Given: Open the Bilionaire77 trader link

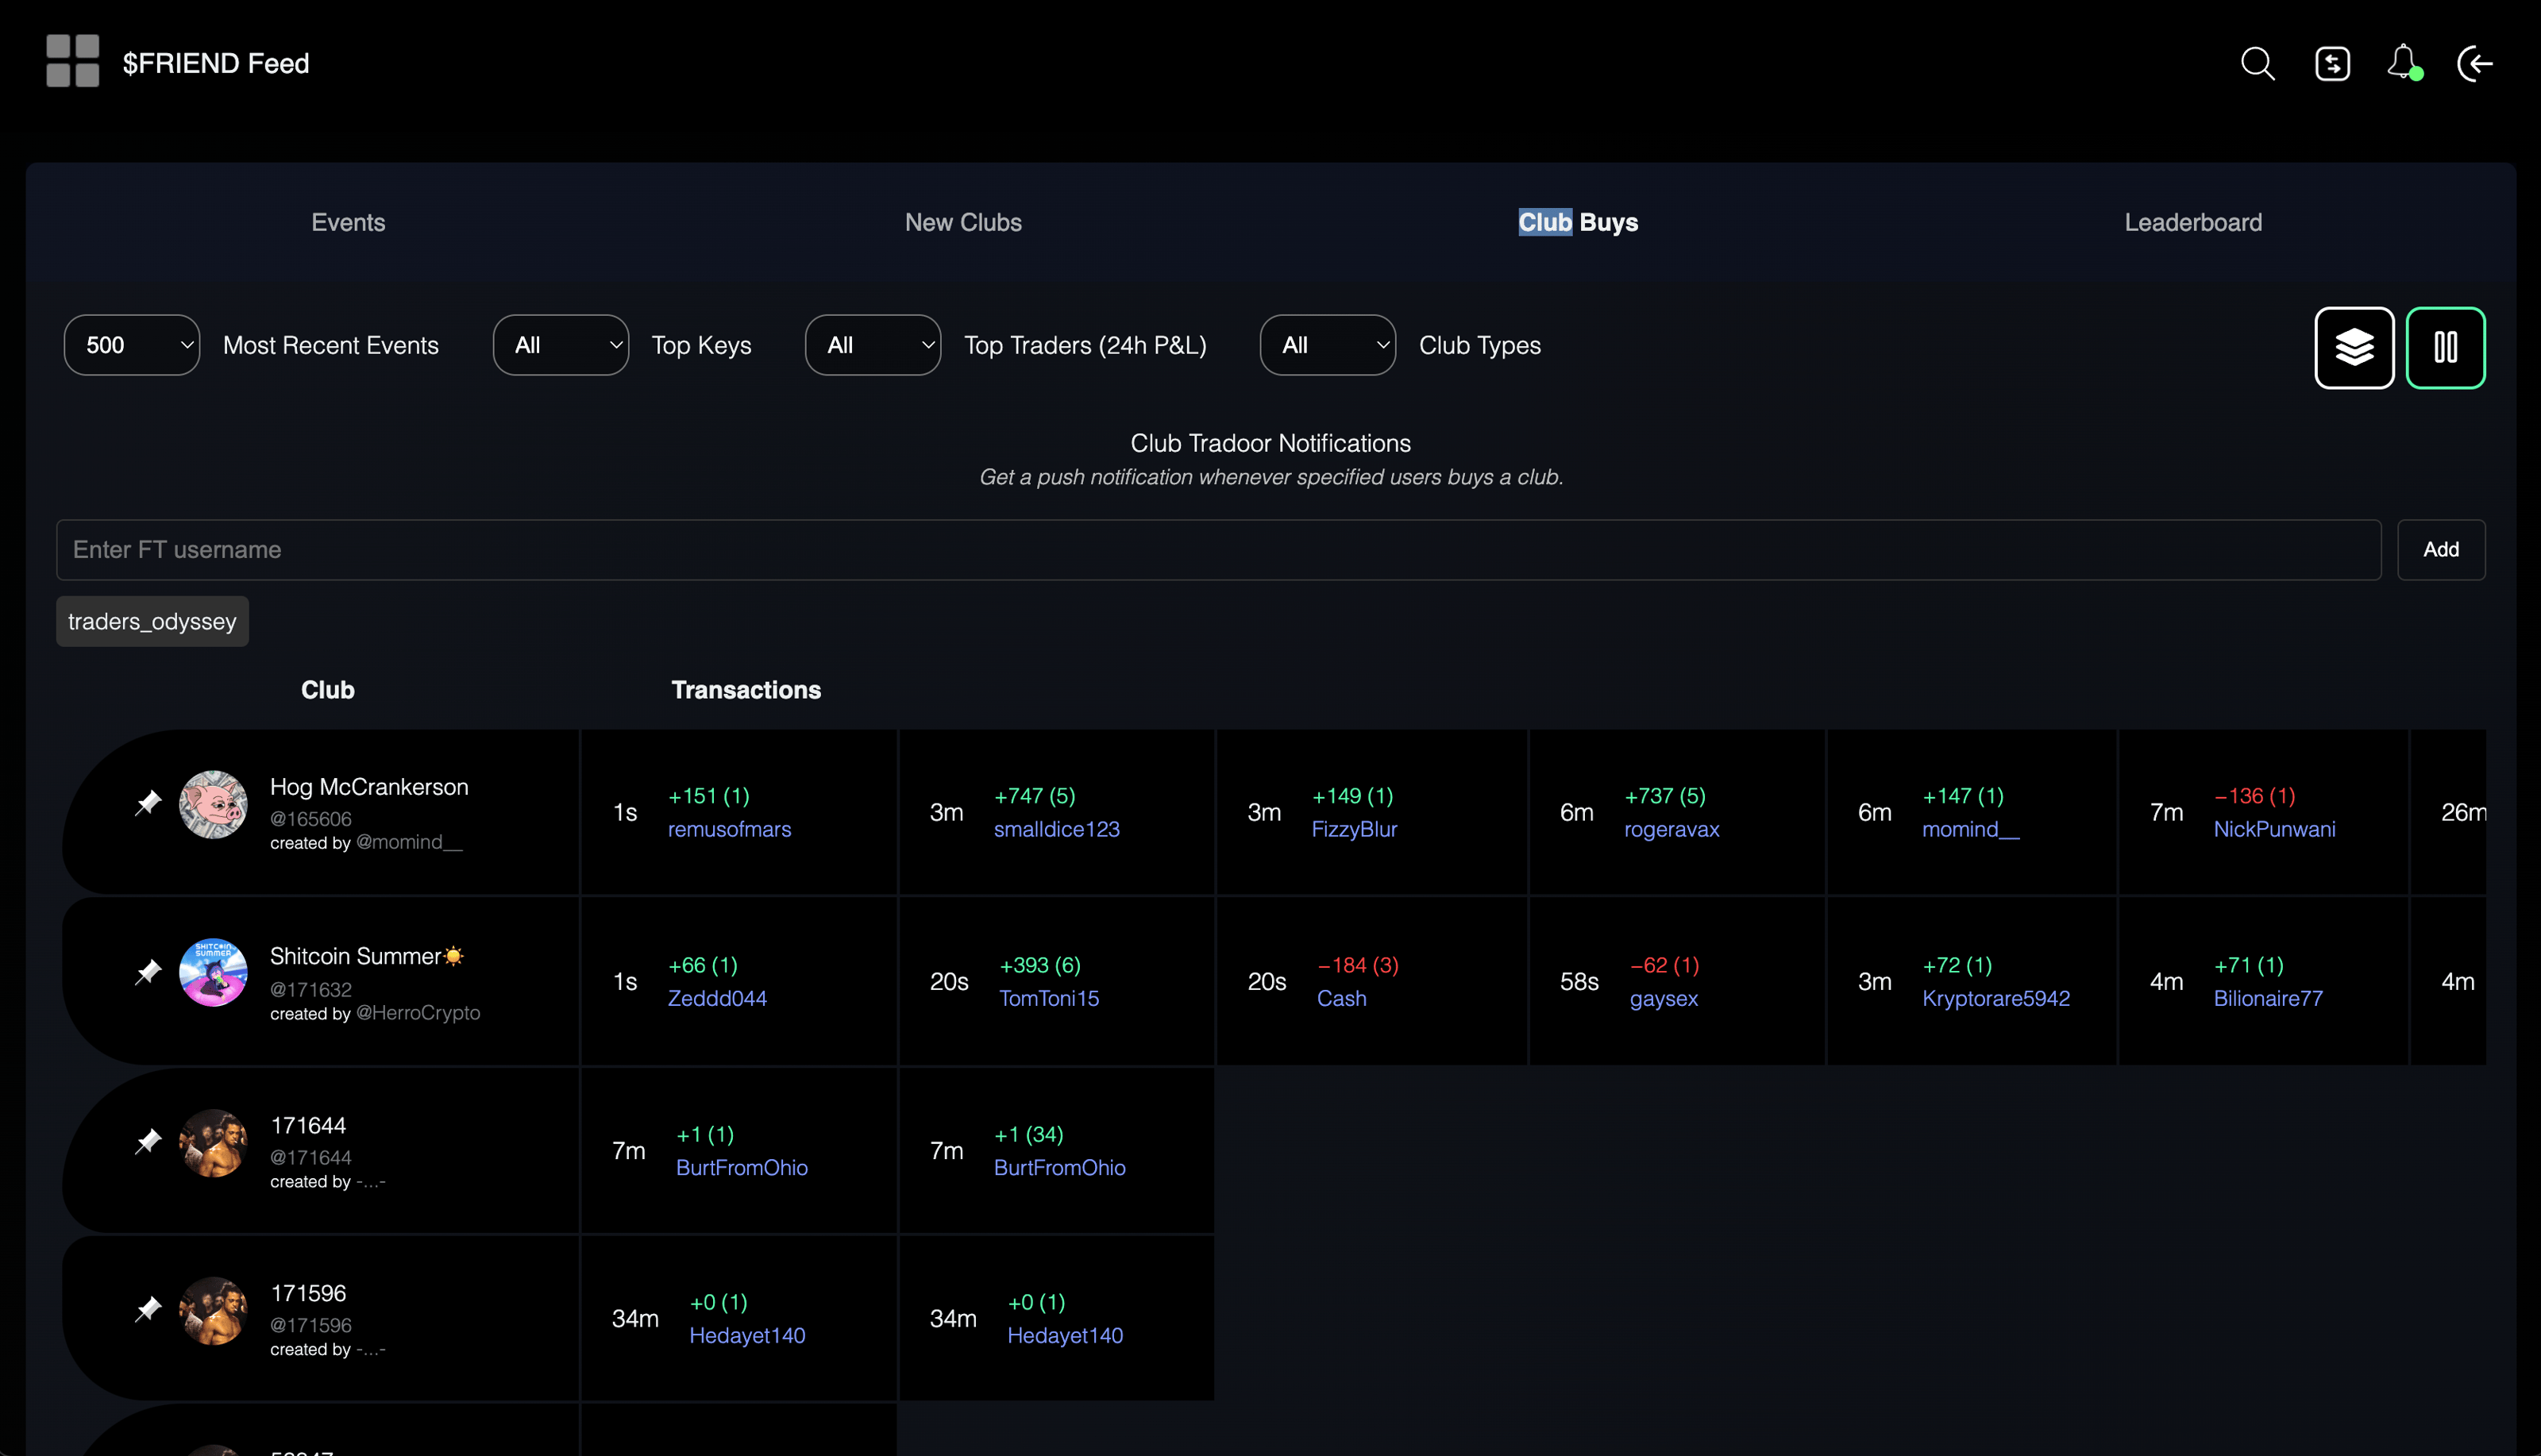Looking at the screenshot, I should [x=2267, y=998].
